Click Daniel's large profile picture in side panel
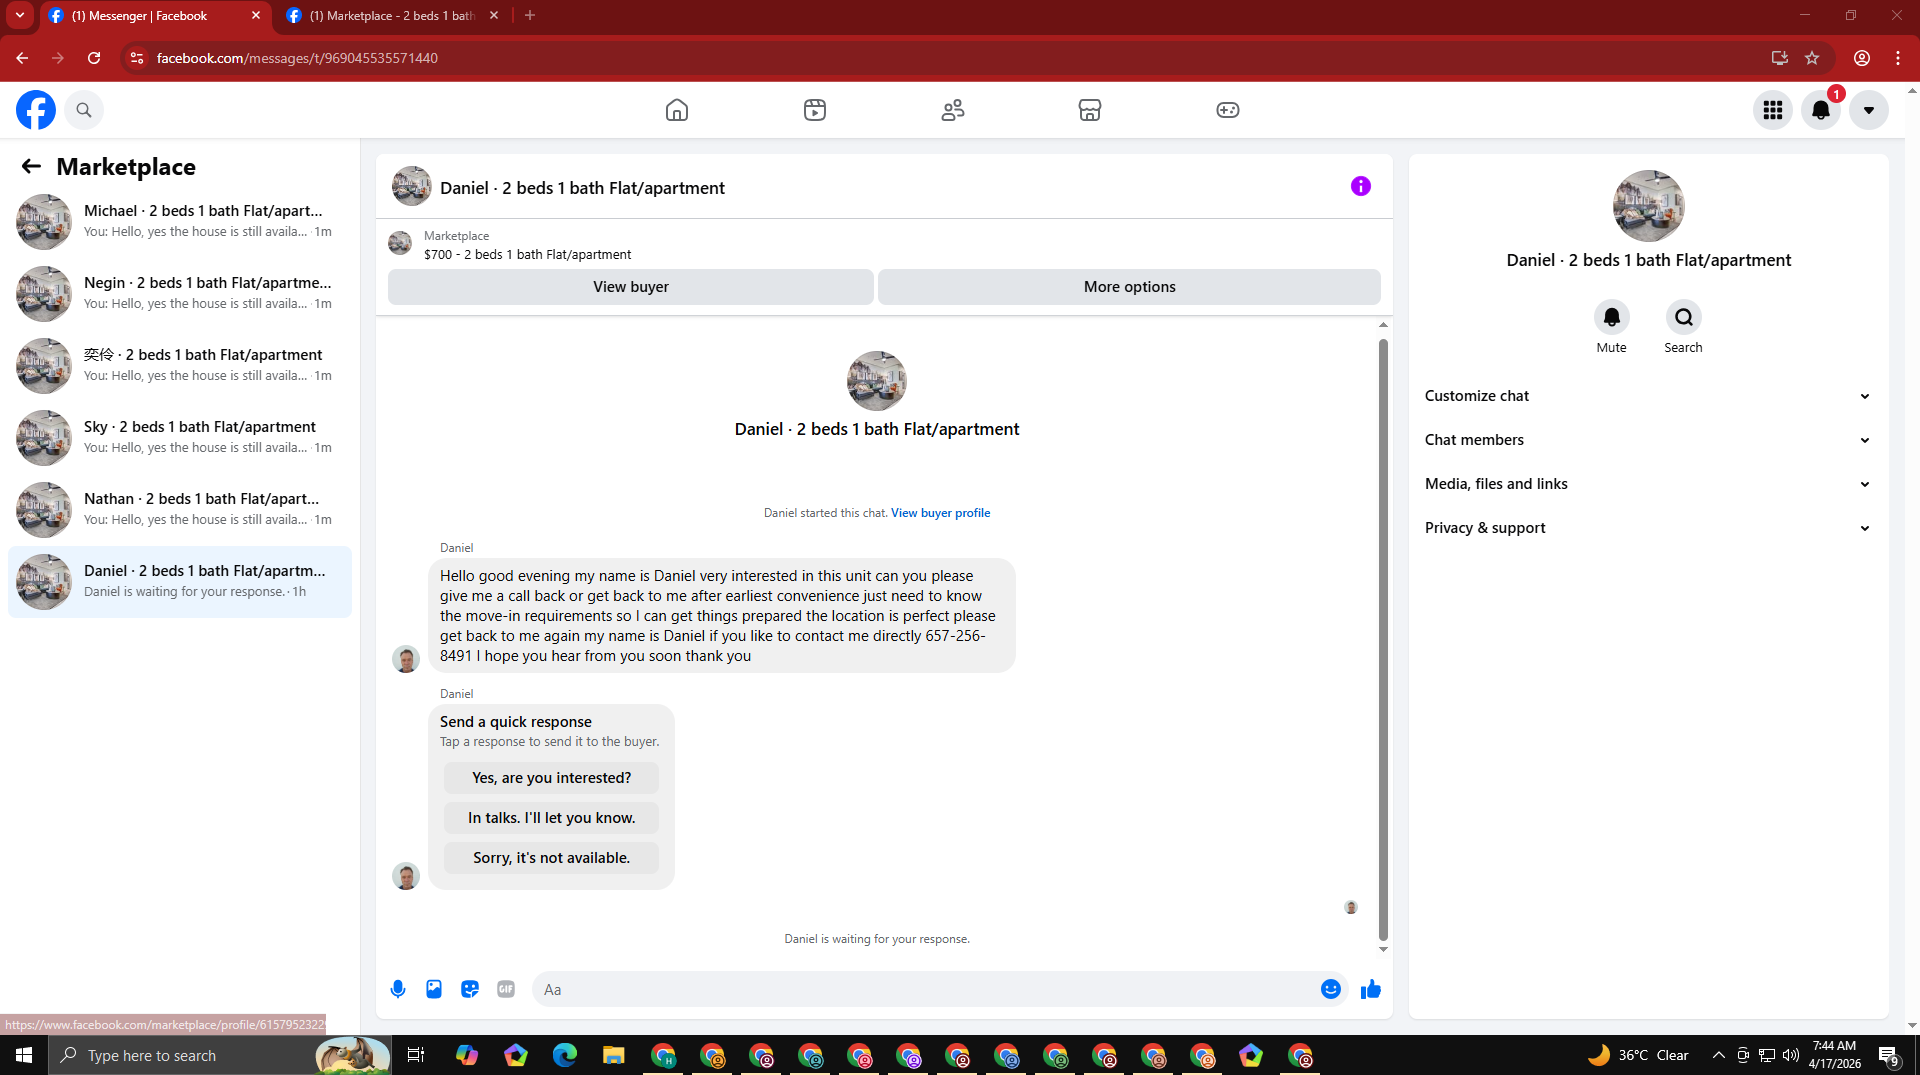 [1648, 206]
